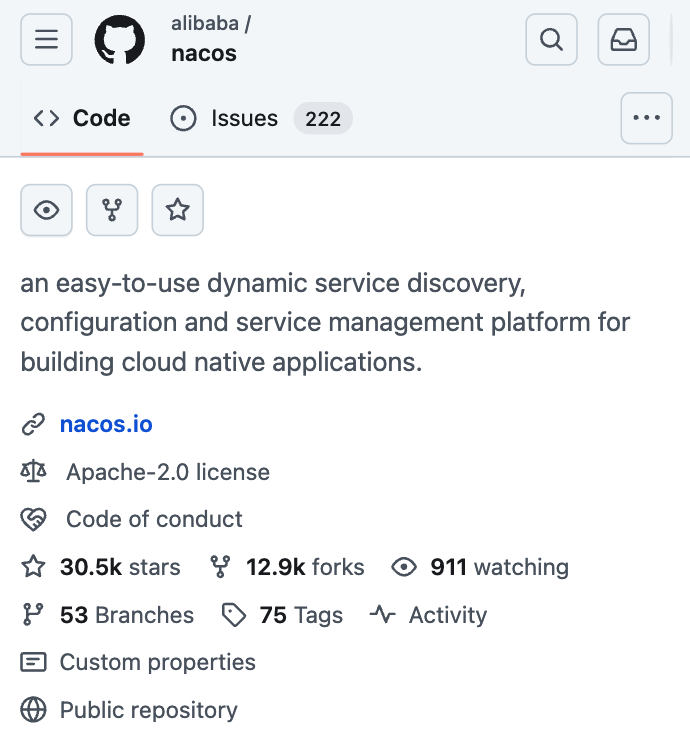This screenshot has width=690, height=734.
Task: Open the search button
Action: [x=551, y=39]
